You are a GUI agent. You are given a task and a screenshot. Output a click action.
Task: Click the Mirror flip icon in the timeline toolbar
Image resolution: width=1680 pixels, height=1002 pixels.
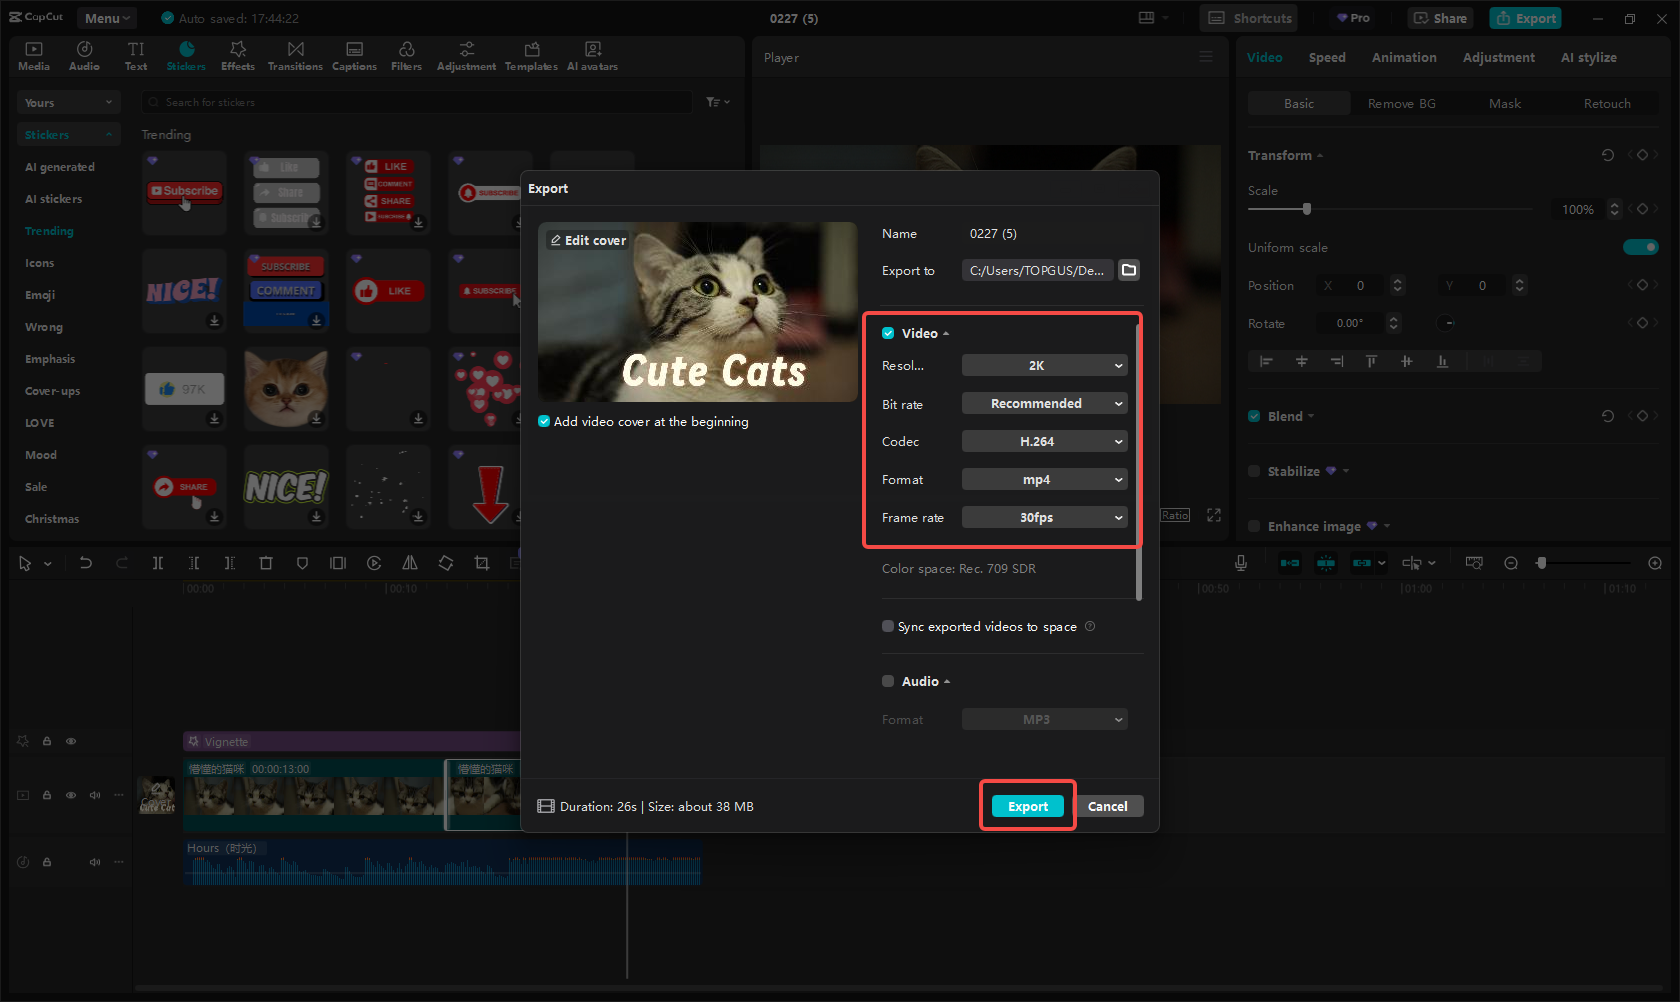[x=409, y=563]
